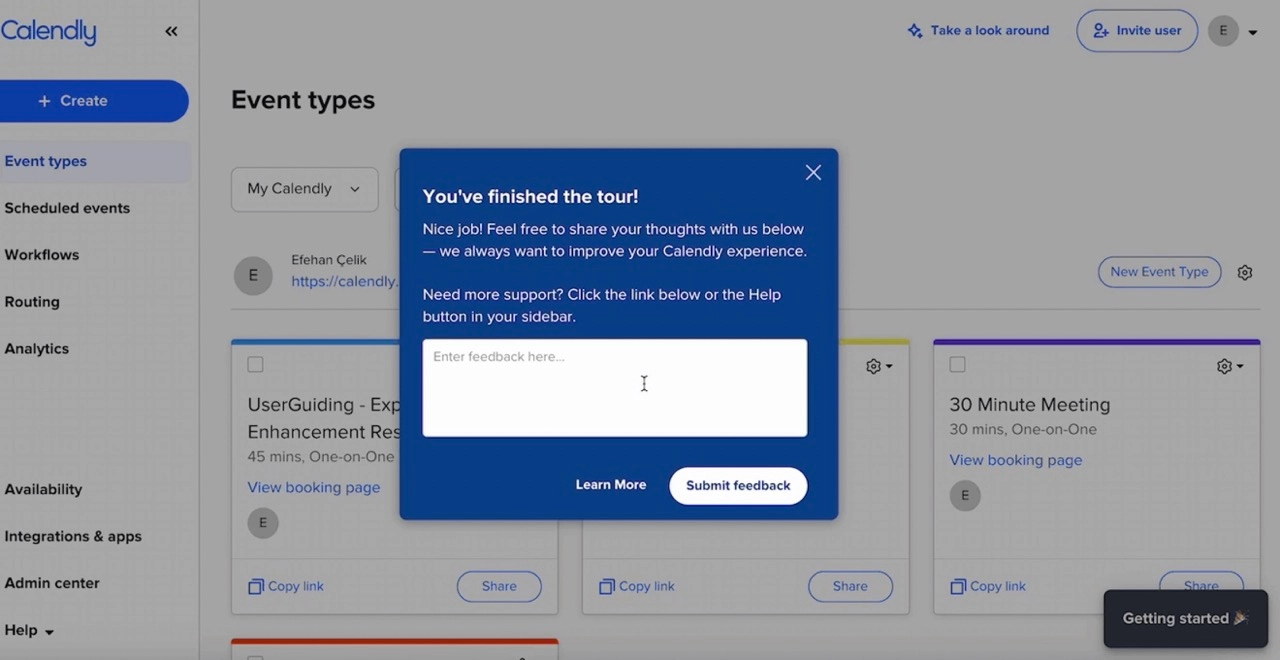
Task: Click the Calendly logo
Action: pos(48,31)
